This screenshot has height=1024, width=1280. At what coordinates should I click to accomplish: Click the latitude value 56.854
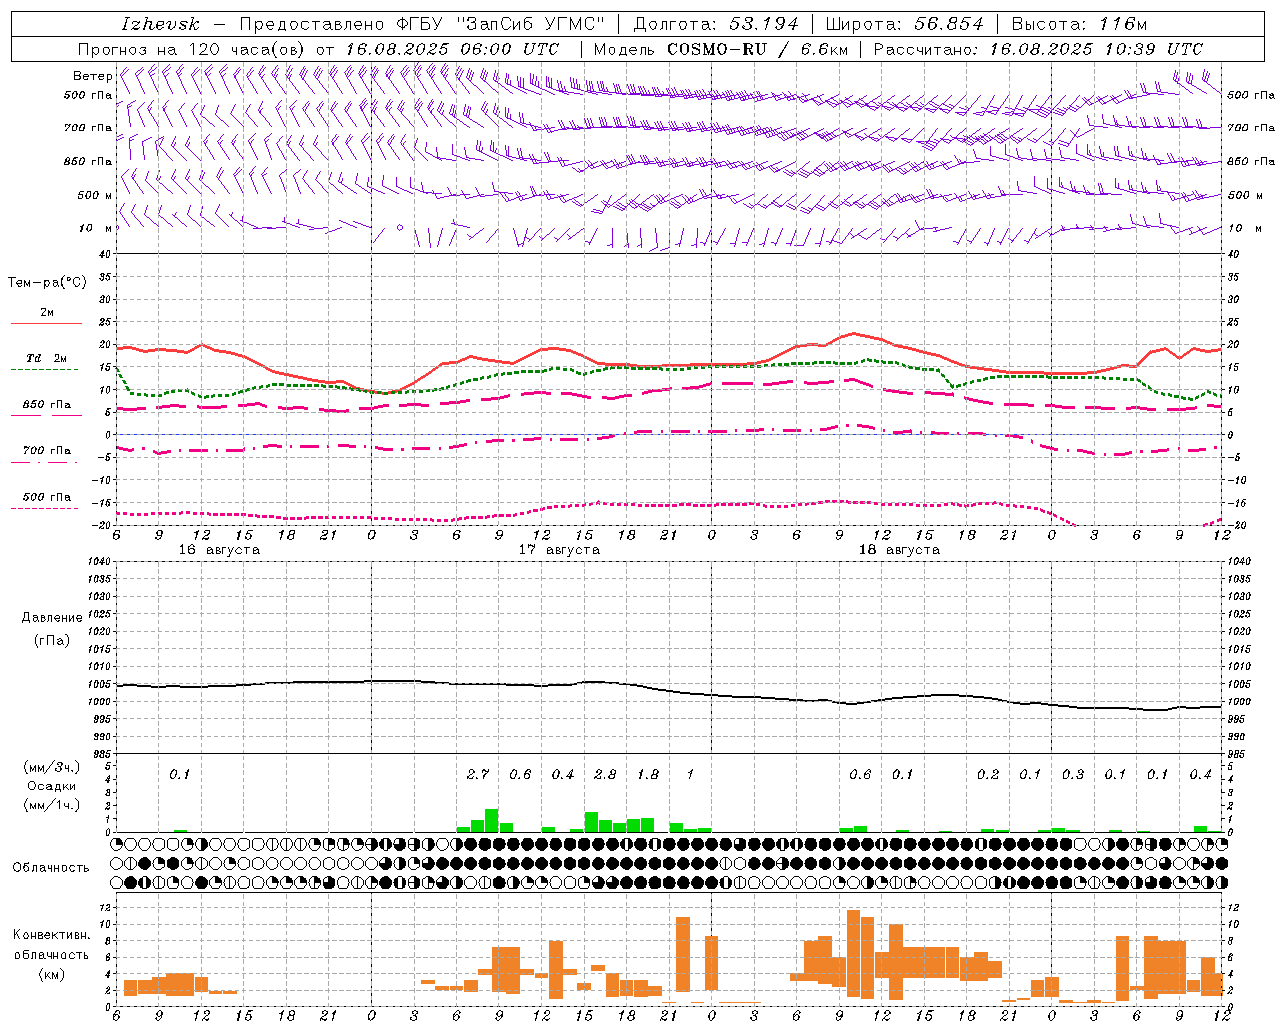[949, 24]
